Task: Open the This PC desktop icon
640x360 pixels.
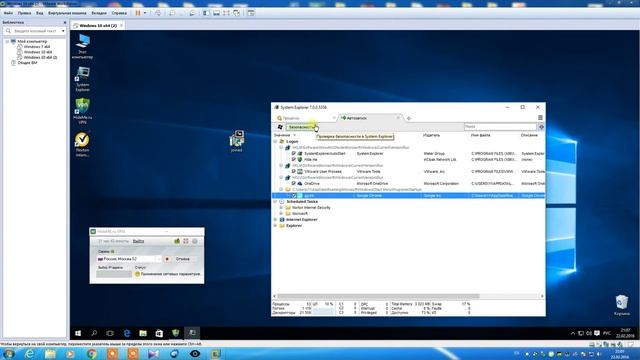Action: (x=82, y=46)
